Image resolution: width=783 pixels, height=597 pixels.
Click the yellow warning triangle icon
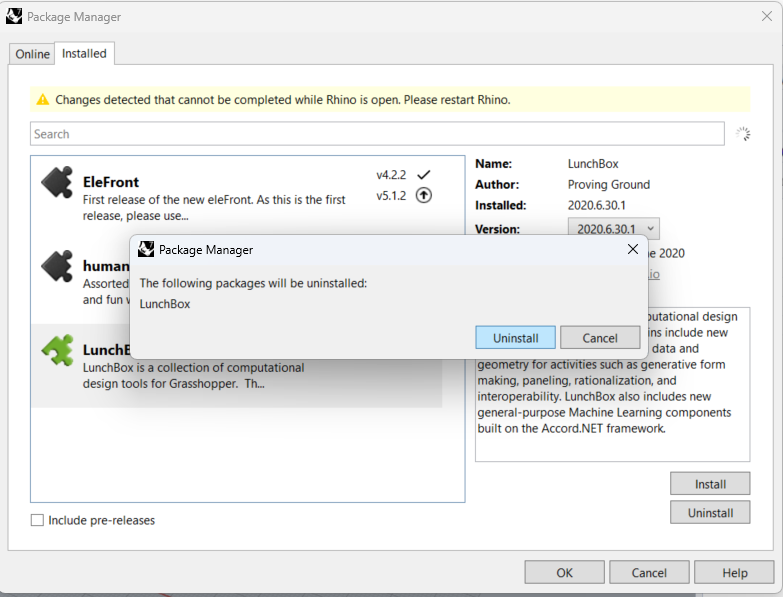click(43, 100)
